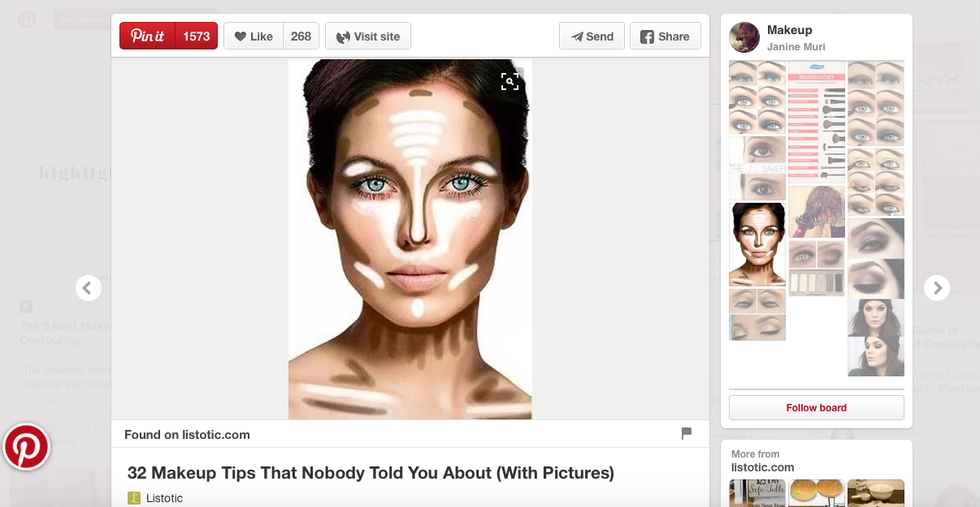This screenshot has width=980, height=507.
Task: Go to the previous pin arrow
Action: pyautogui.click(x=89, y=288)
